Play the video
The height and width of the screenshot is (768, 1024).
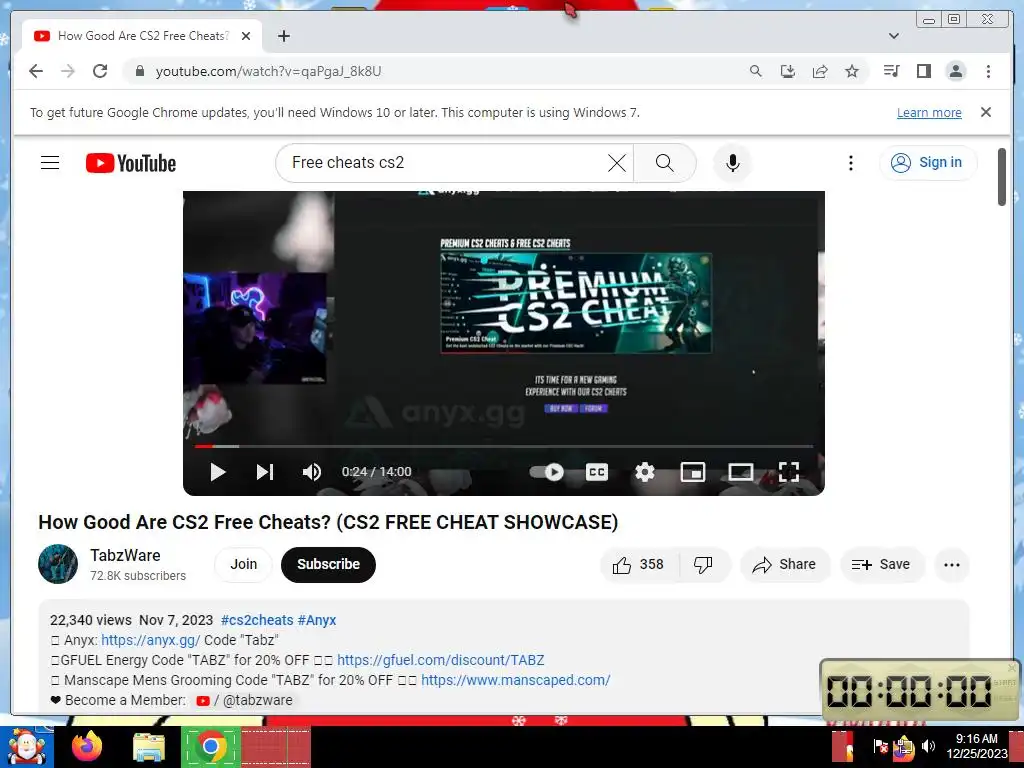point(217,472)
